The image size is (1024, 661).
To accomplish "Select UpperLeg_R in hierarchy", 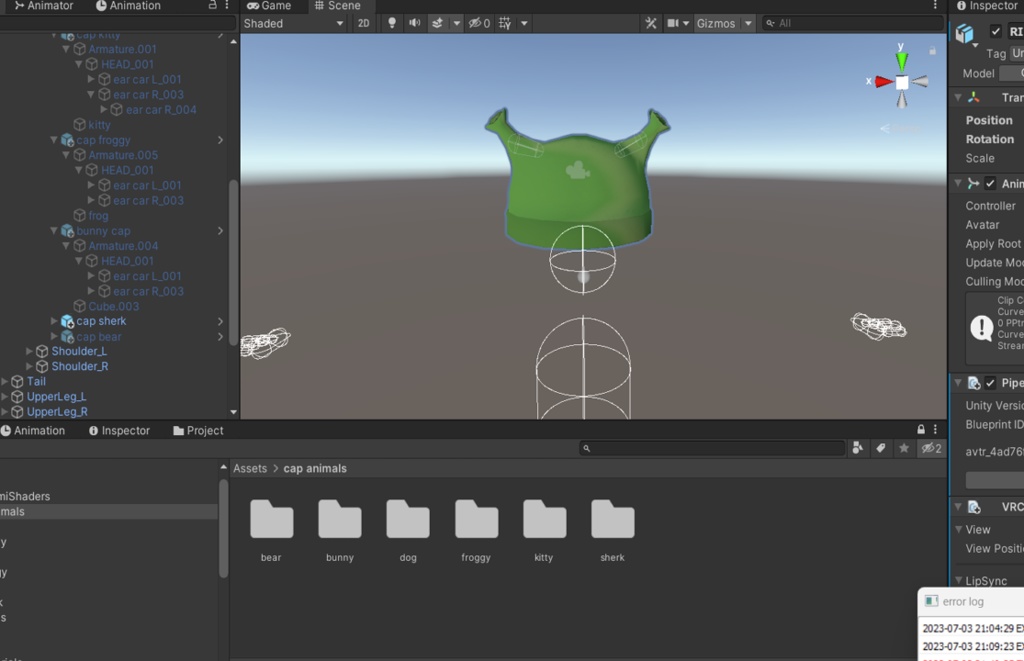I will point(57,411).
